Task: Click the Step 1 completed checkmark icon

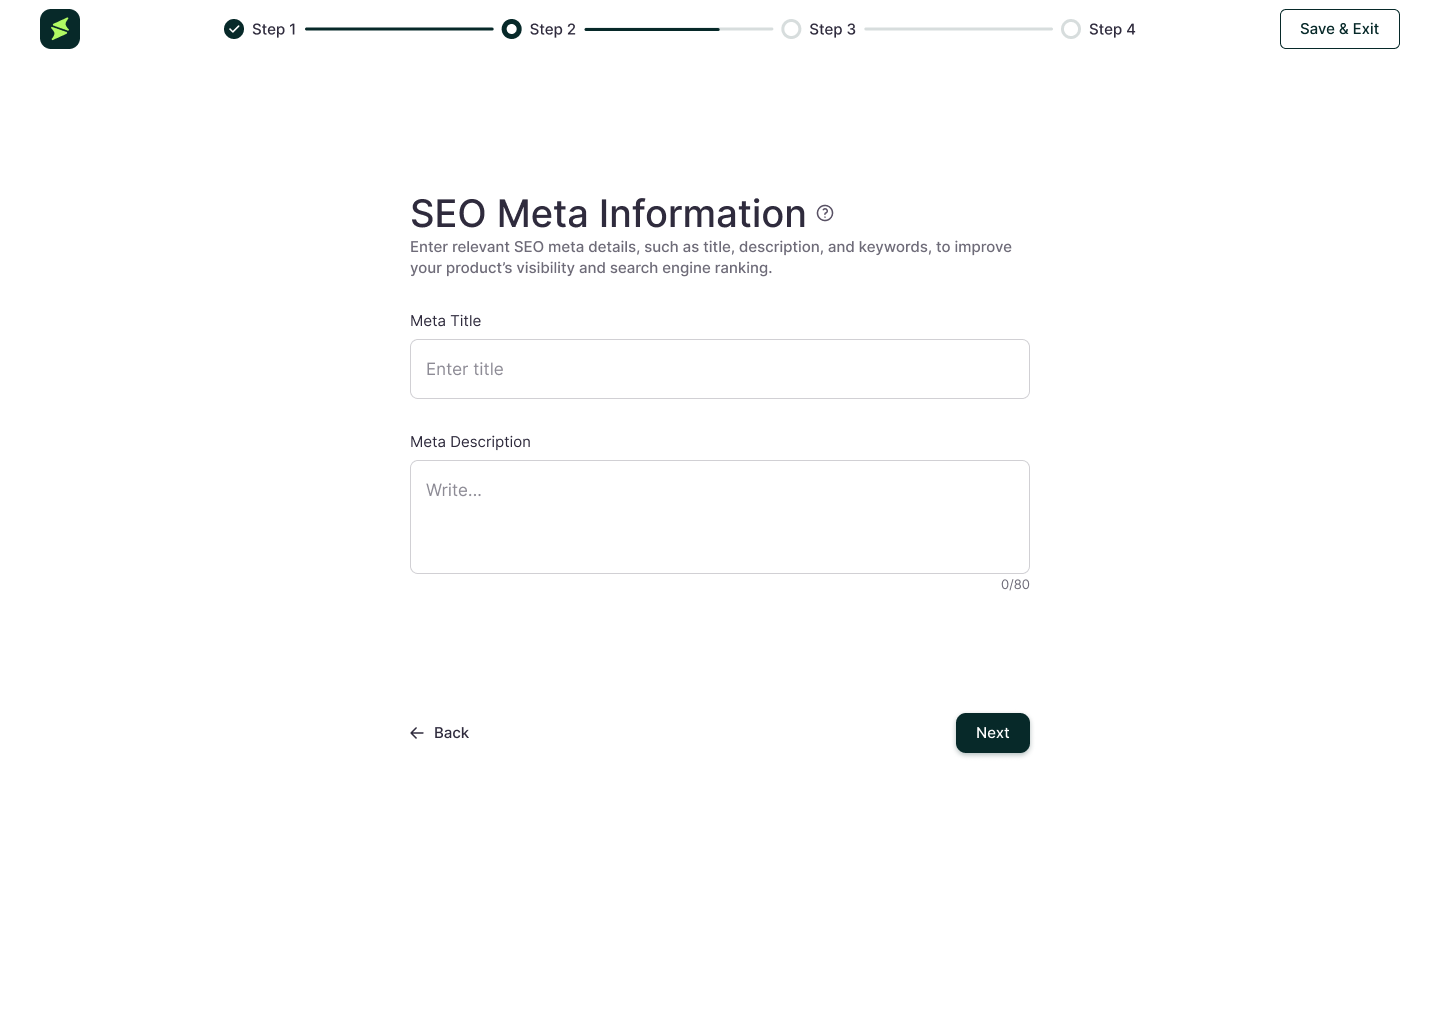Action: 234,29
